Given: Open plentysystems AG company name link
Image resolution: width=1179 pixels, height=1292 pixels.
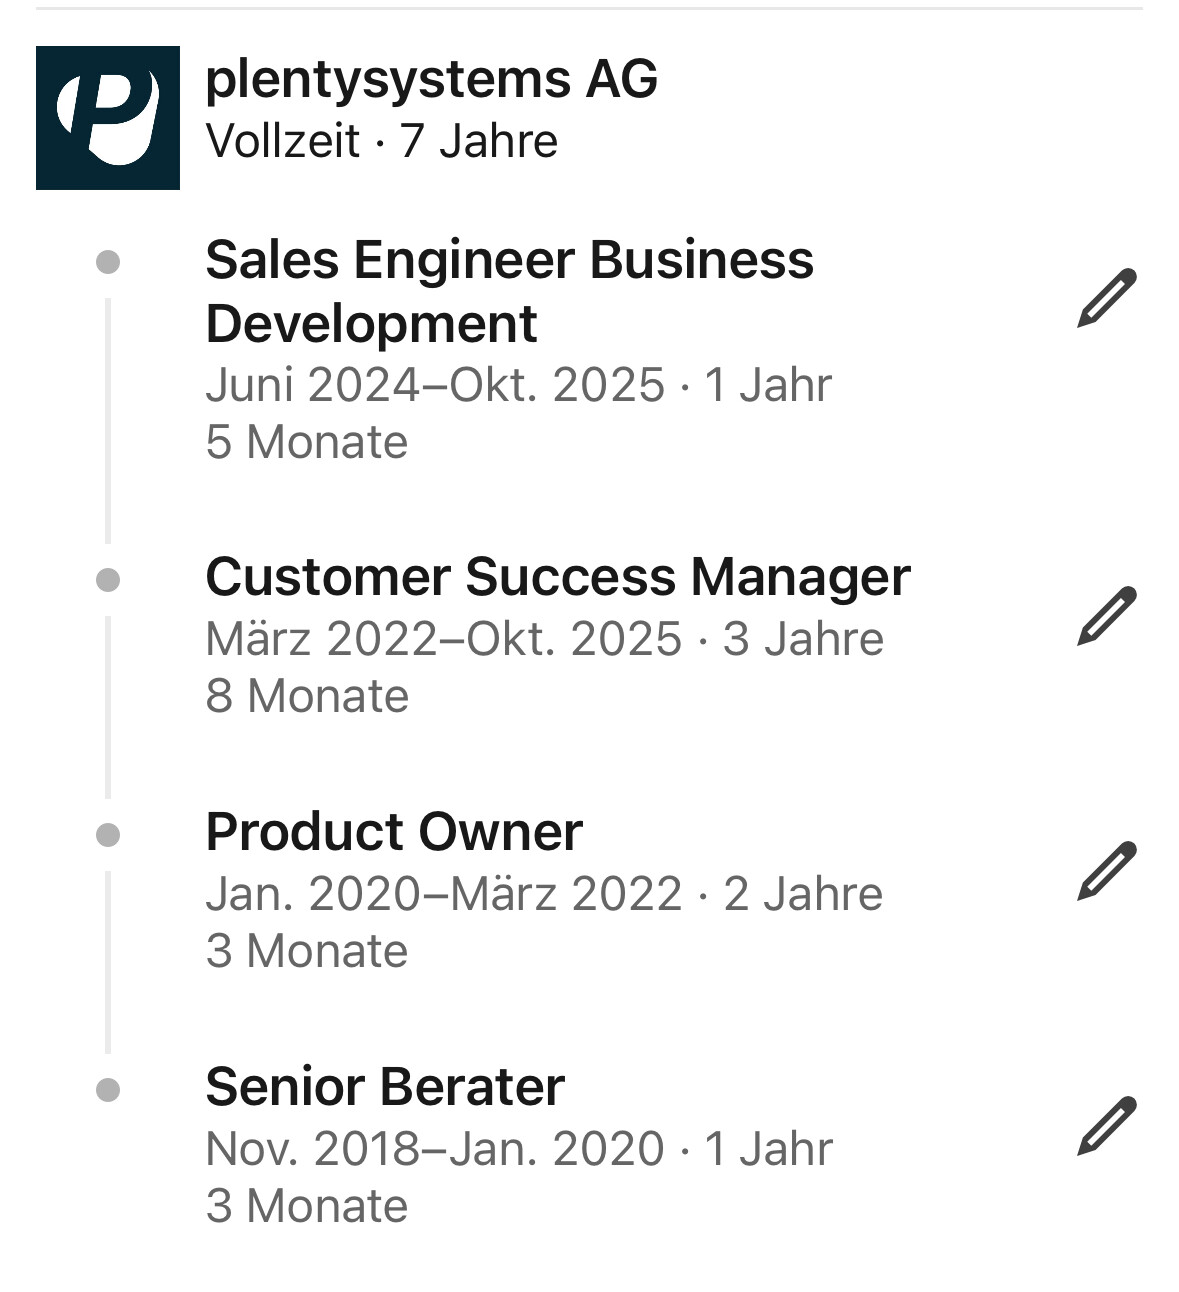Looking at the screenshot, I should (431, 79).
